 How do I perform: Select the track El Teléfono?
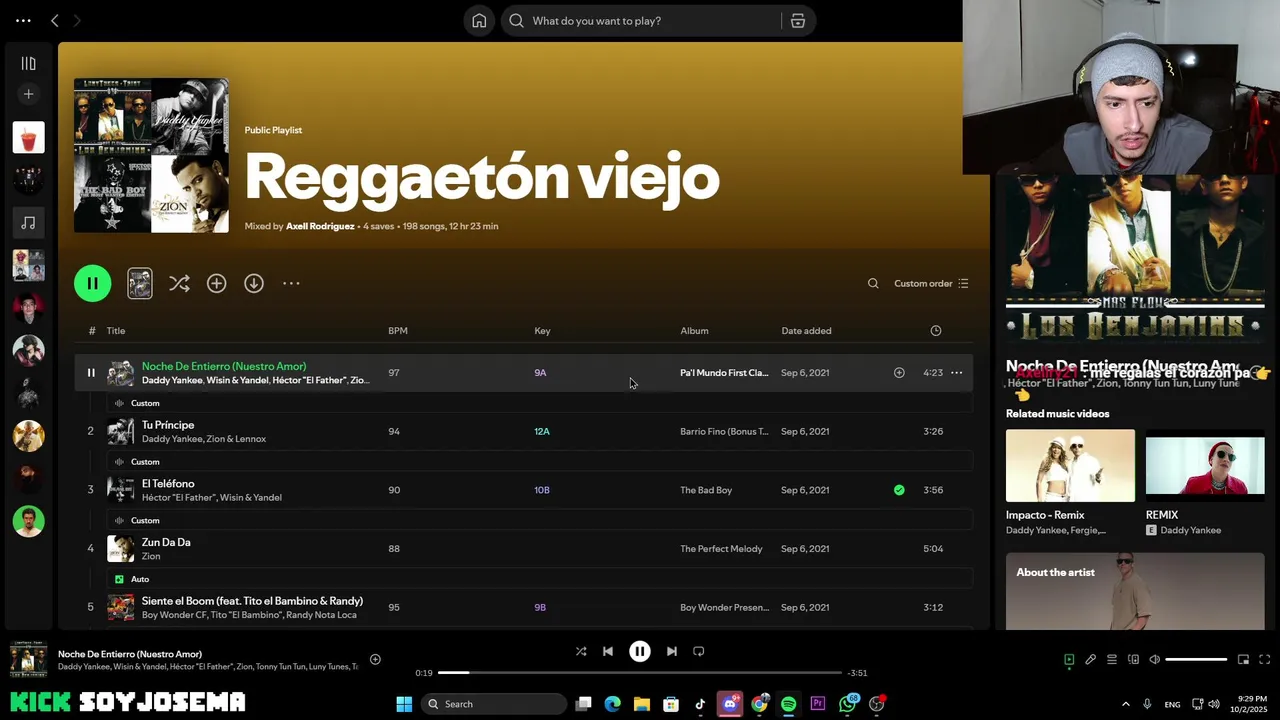pyautogui.click(x=168, y=484)
